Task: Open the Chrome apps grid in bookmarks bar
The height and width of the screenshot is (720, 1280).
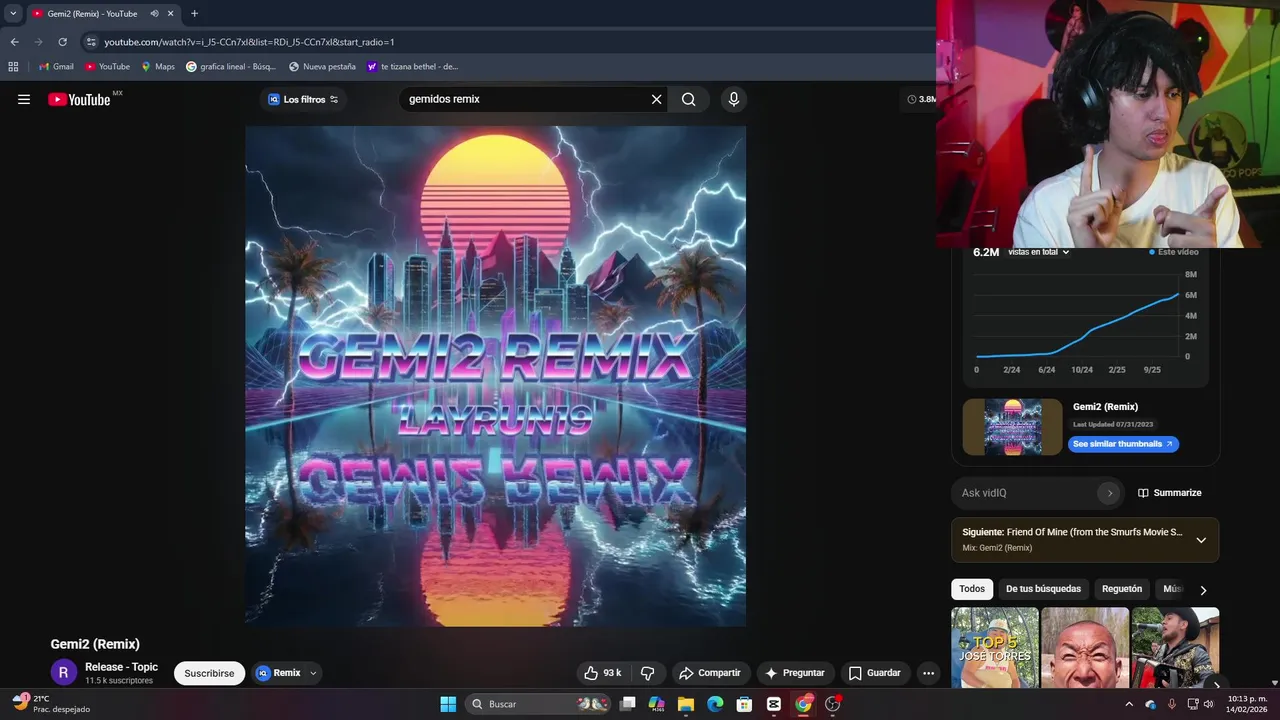Action: tap(13, 66)
